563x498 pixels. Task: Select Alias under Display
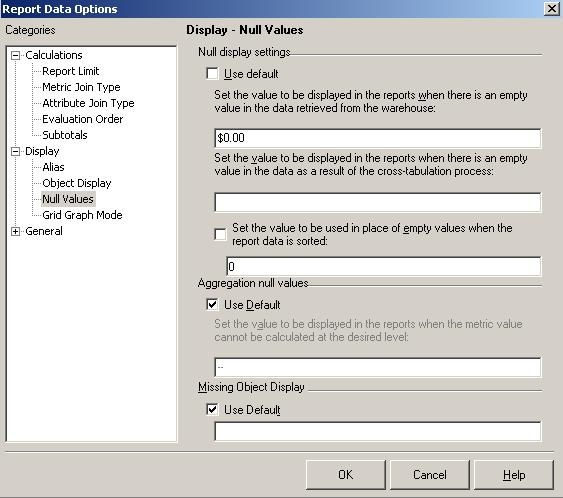click(53, 167)
